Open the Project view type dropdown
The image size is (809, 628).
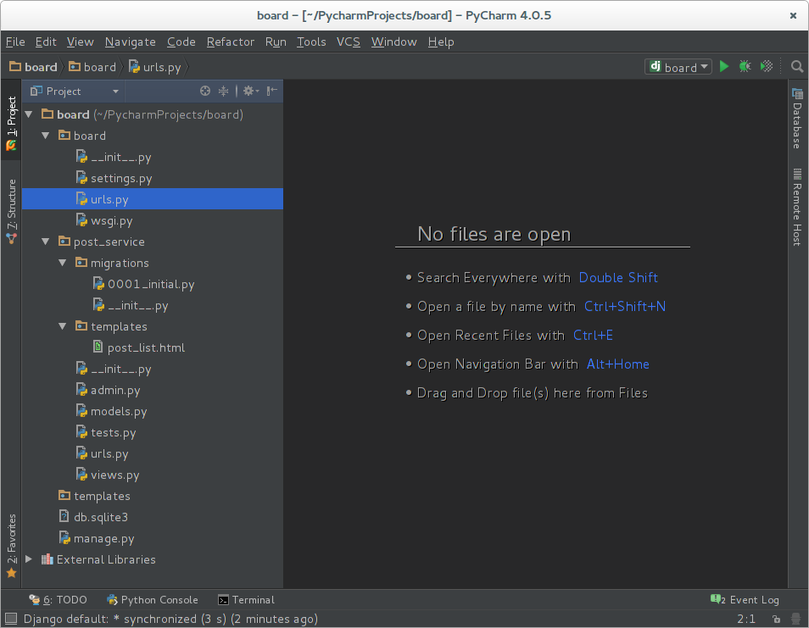pyautogui.click(x=74, y=91)
